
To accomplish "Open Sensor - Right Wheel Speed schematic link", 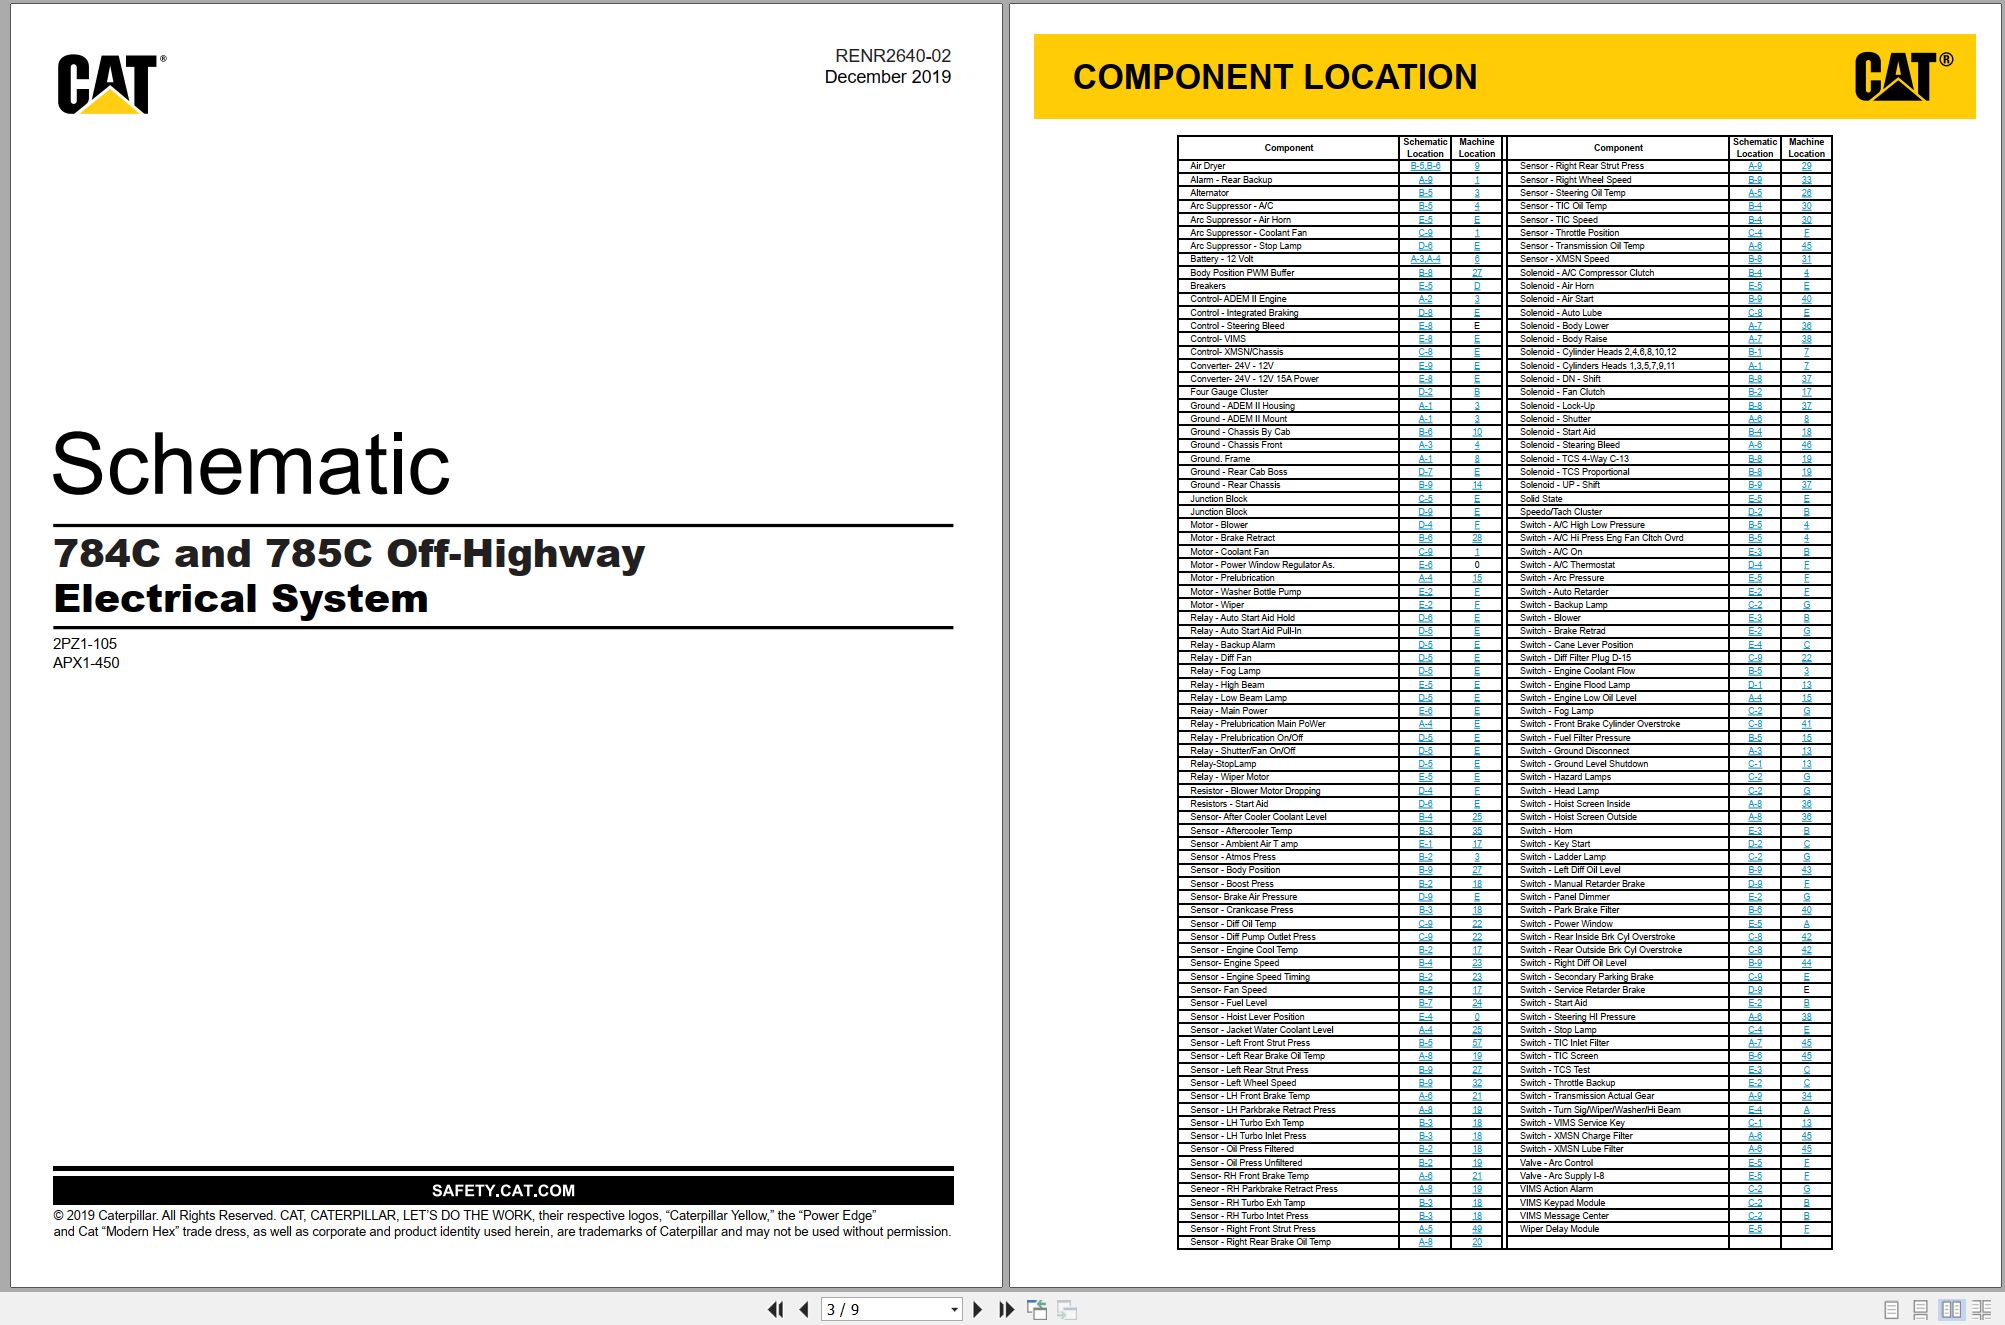I will click(1755, 180).
